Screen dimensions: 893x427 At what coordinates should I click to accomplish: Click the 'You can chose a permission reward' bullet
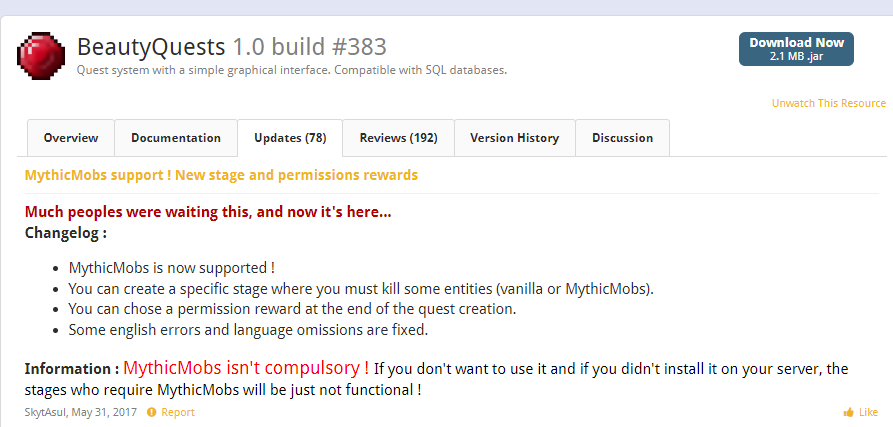point(292,309)
